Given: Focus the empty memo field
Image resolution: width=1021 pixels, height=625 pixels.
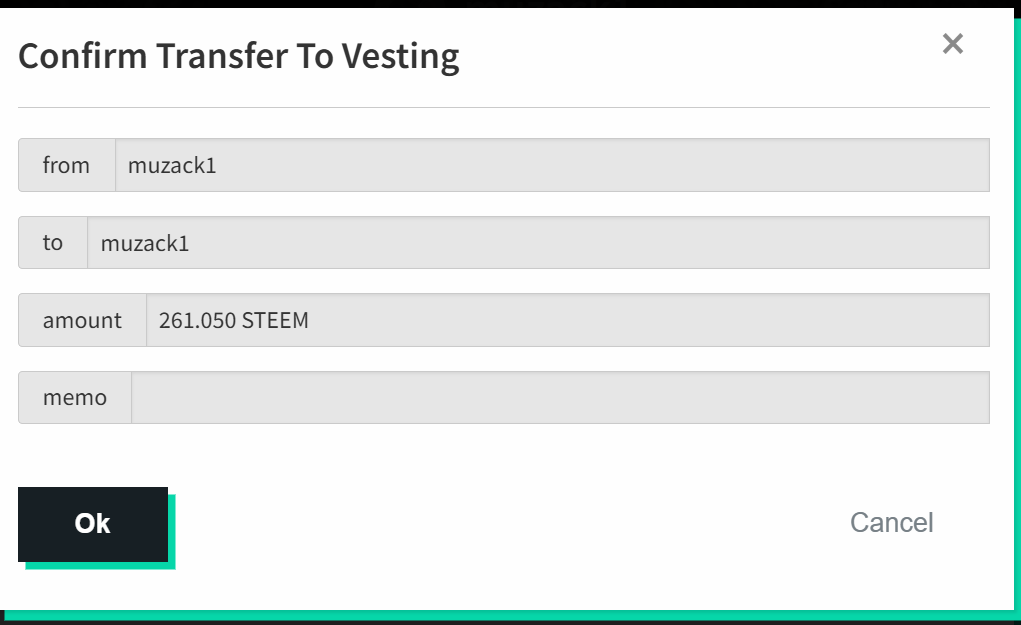Looking at the screenshot, I should tap(561, 397).
